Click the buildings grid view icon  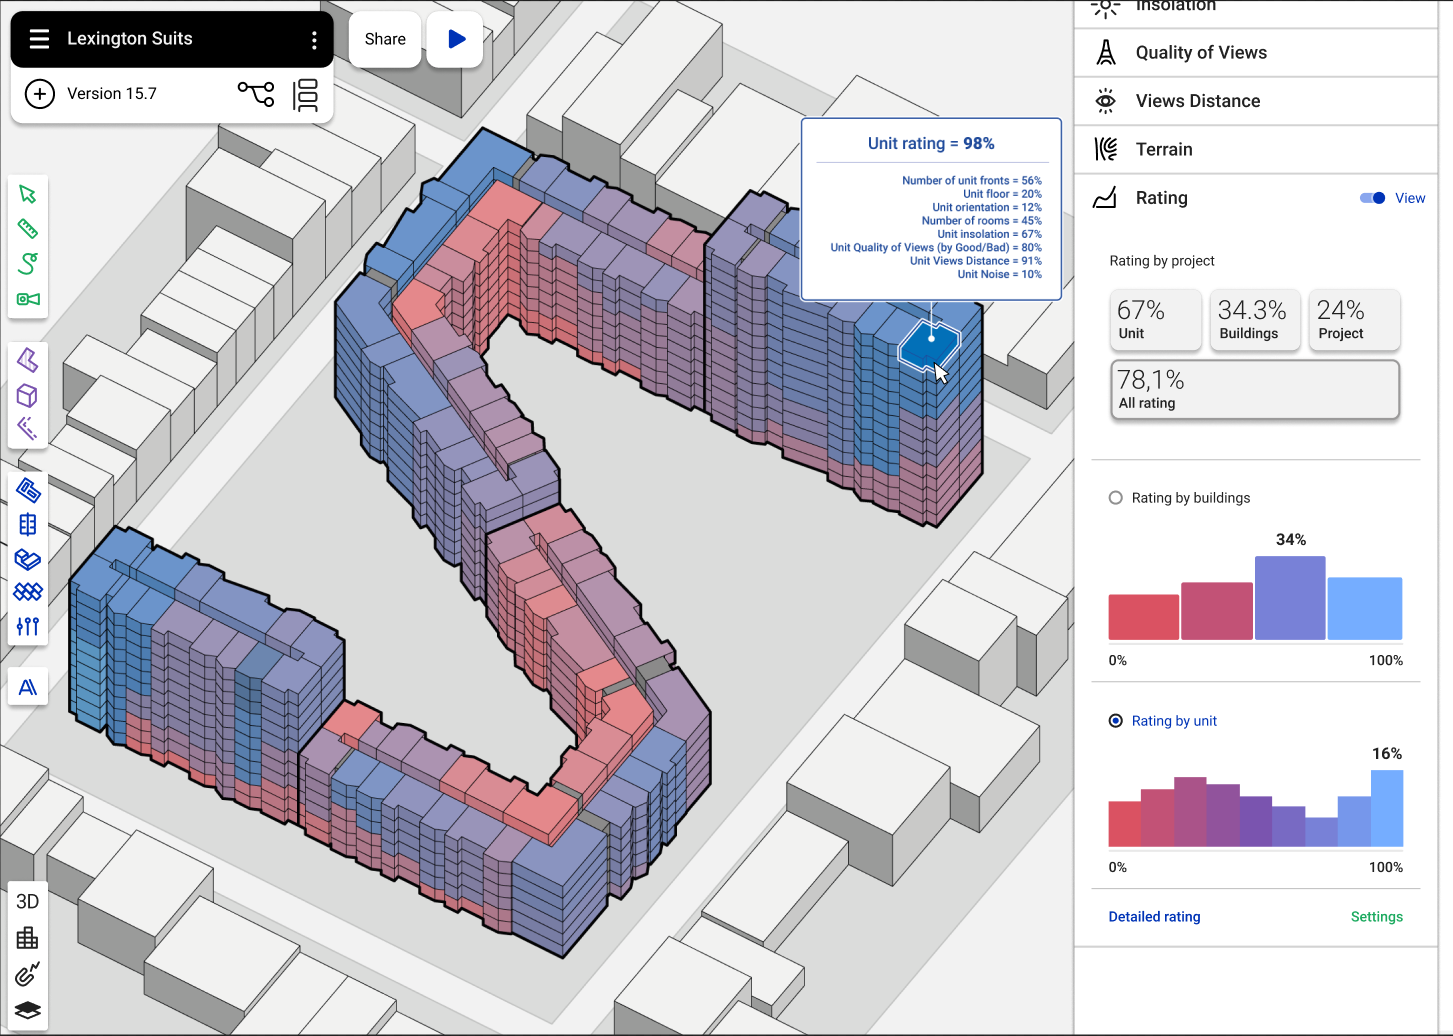click(x=27, y=938)
